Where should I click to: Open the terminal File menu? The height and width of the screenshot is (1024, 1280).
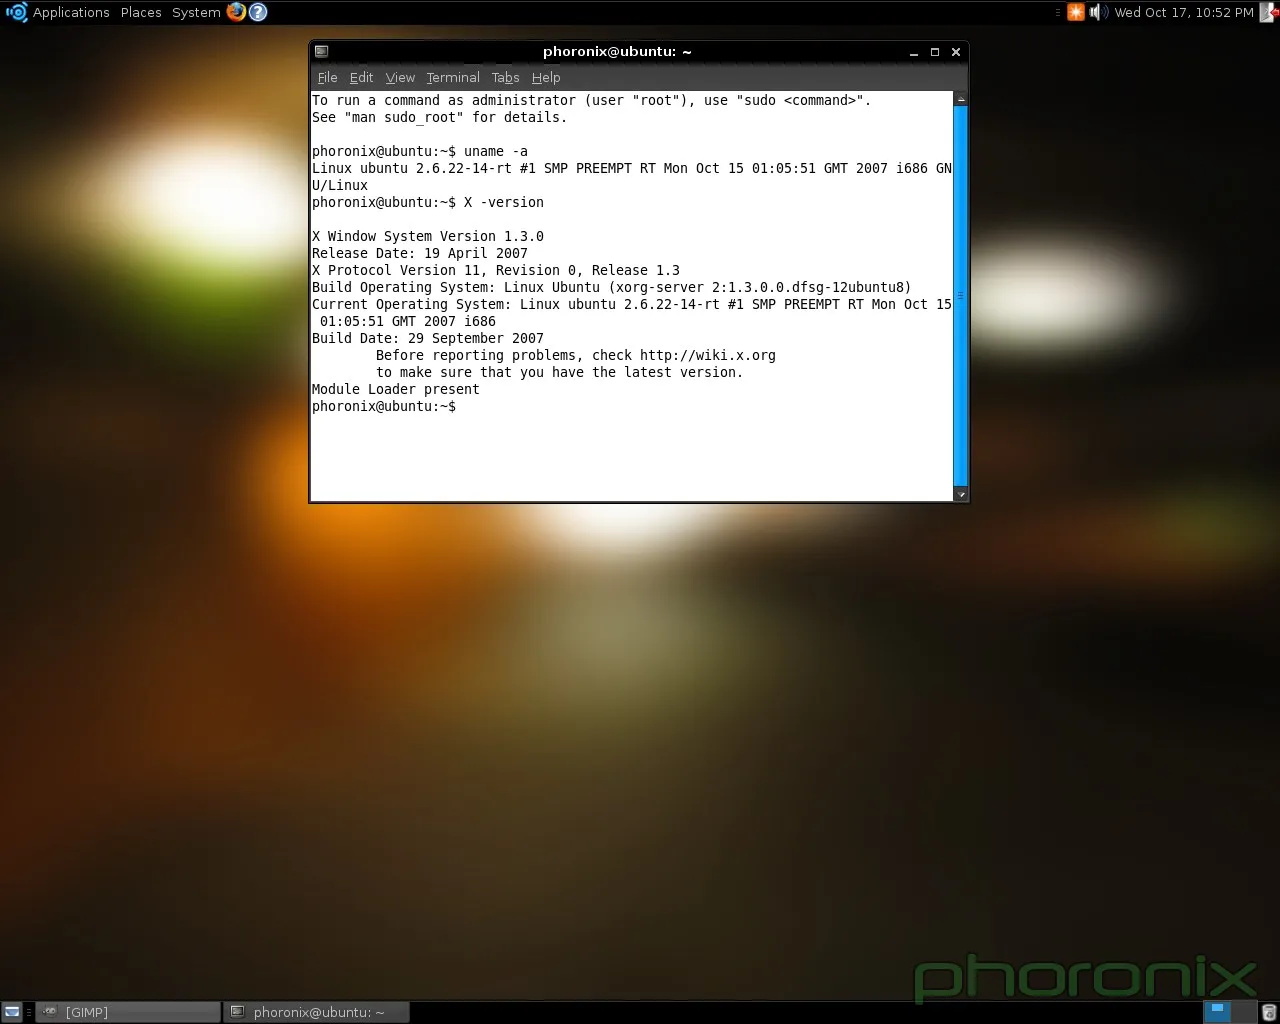tap(327, 77)
